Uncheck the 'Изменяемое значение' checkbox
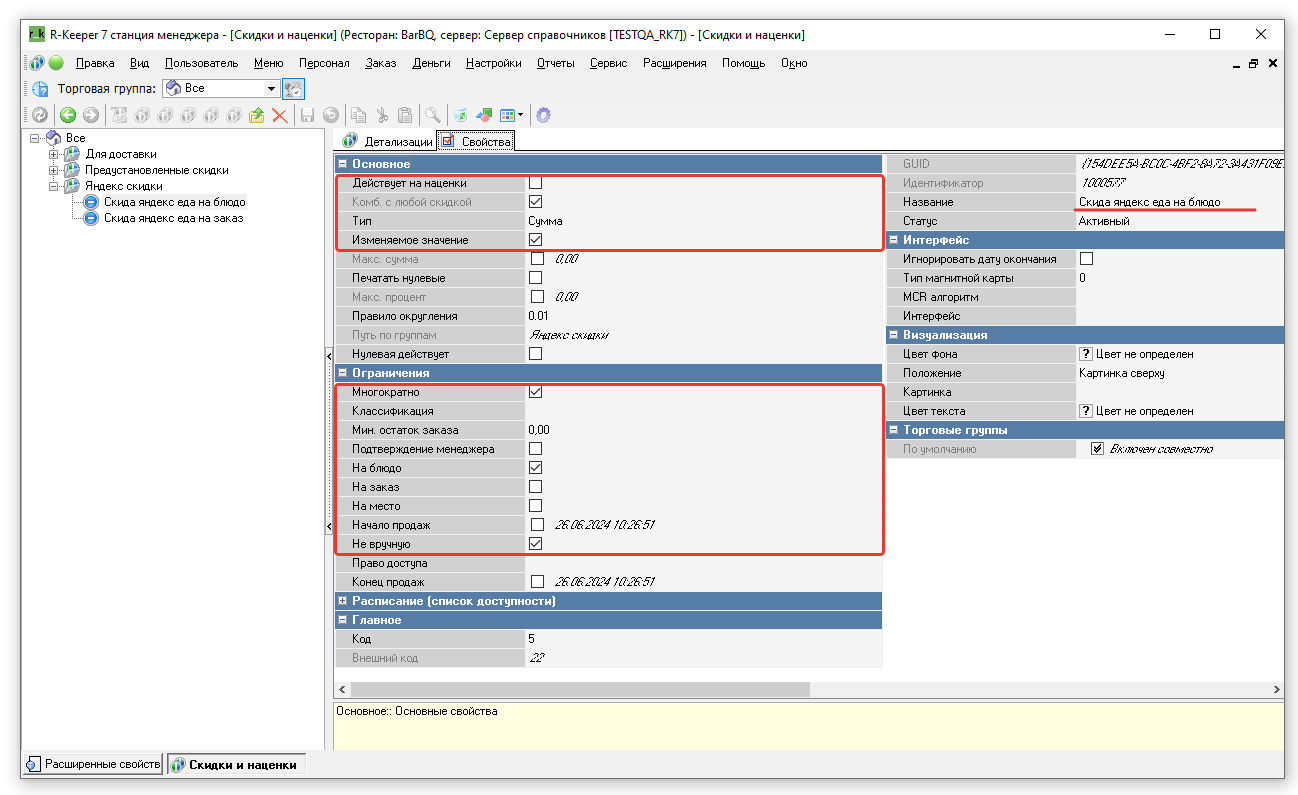The width and height of the screenshot is (1298, 795). coord(536,240)
